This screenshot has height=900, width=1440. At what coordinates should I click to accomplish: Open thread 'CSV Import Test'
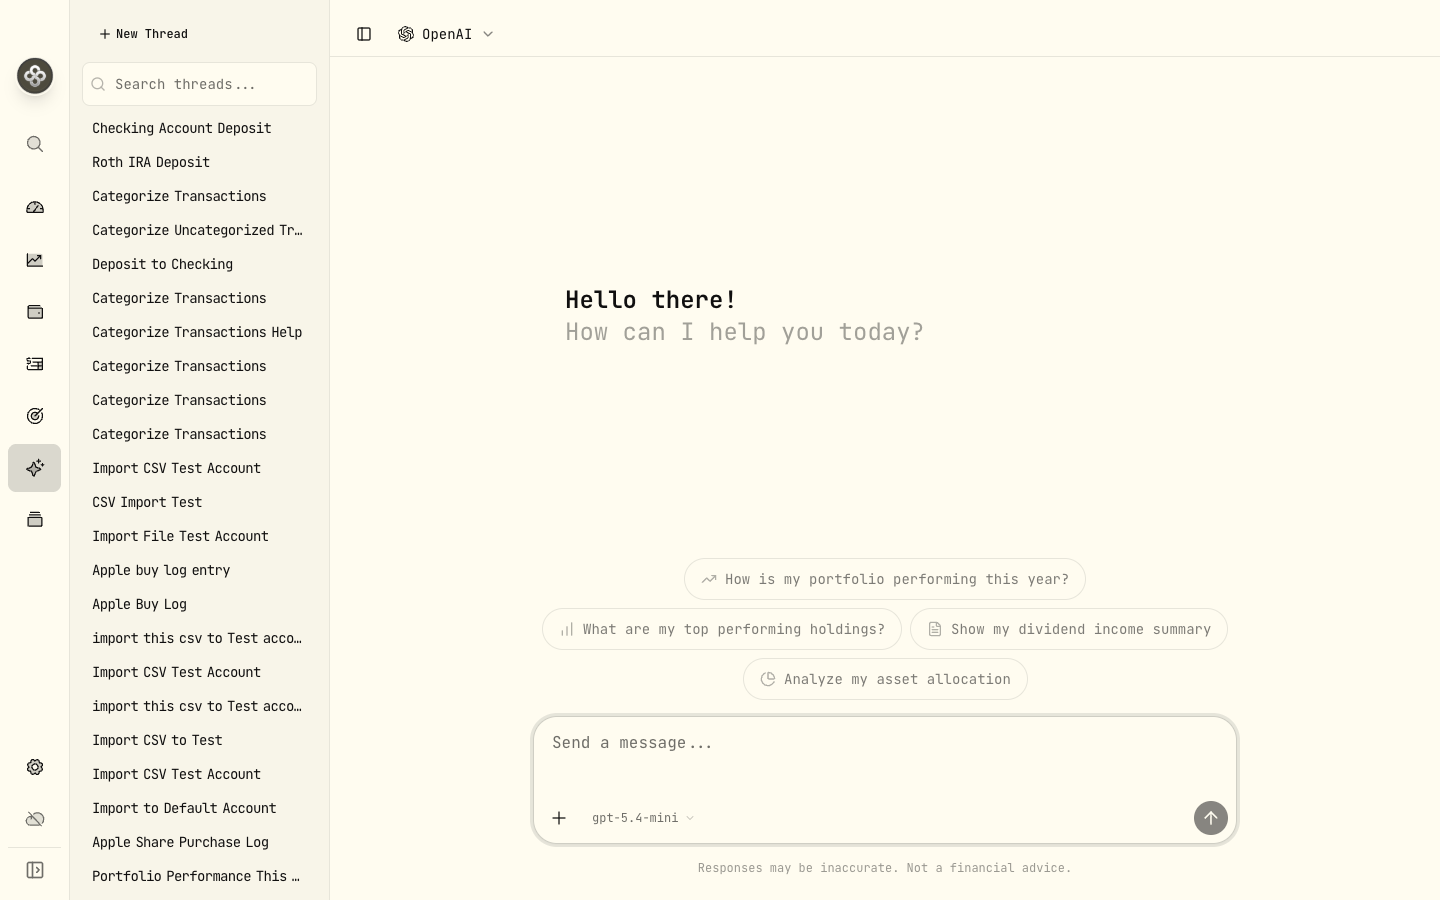click(x=199, y=502)
